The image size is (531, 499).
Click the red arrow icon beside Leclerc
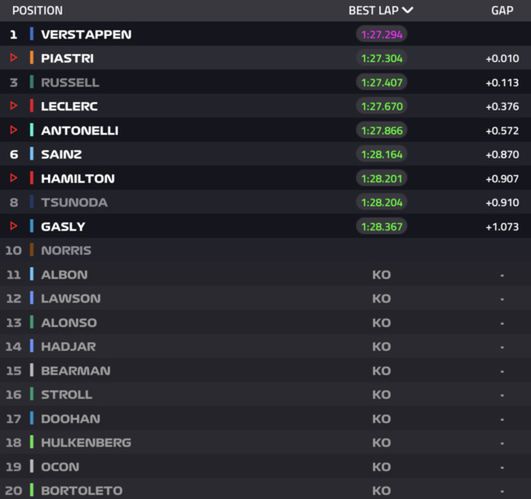(14, 106)
